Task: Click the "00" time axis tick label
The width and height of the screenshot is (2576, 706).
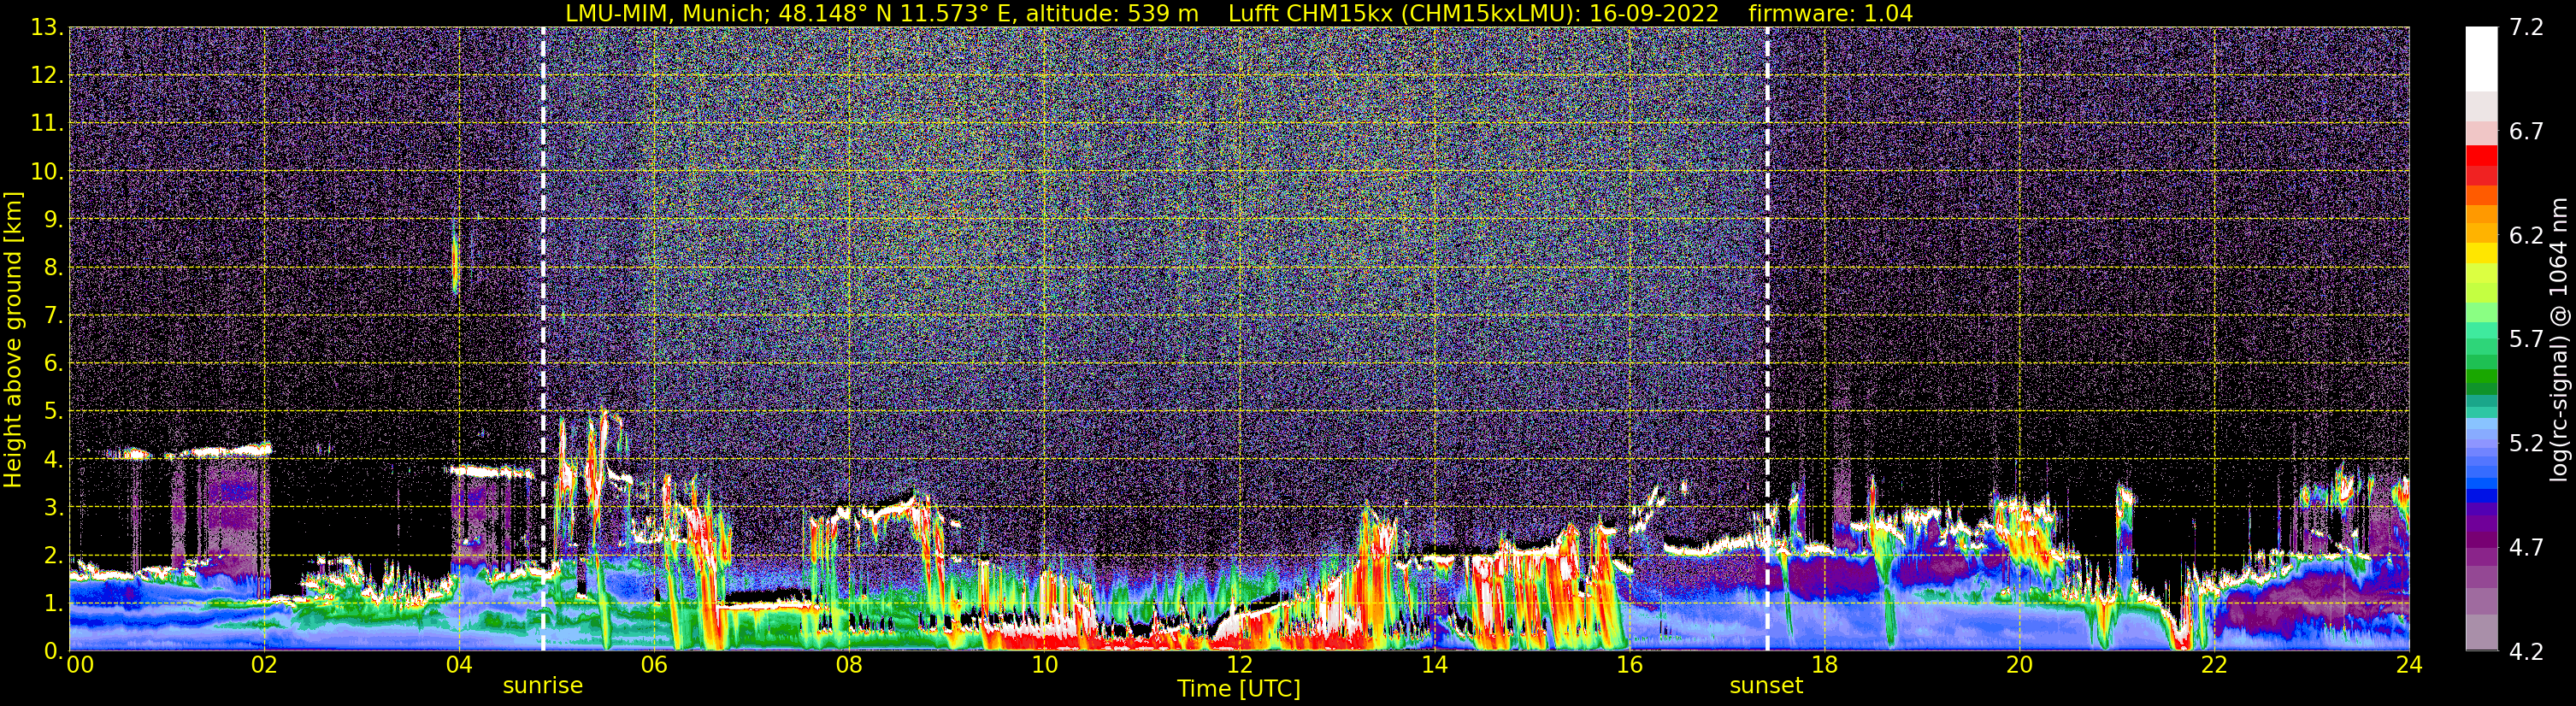Action: coord(80,665)
